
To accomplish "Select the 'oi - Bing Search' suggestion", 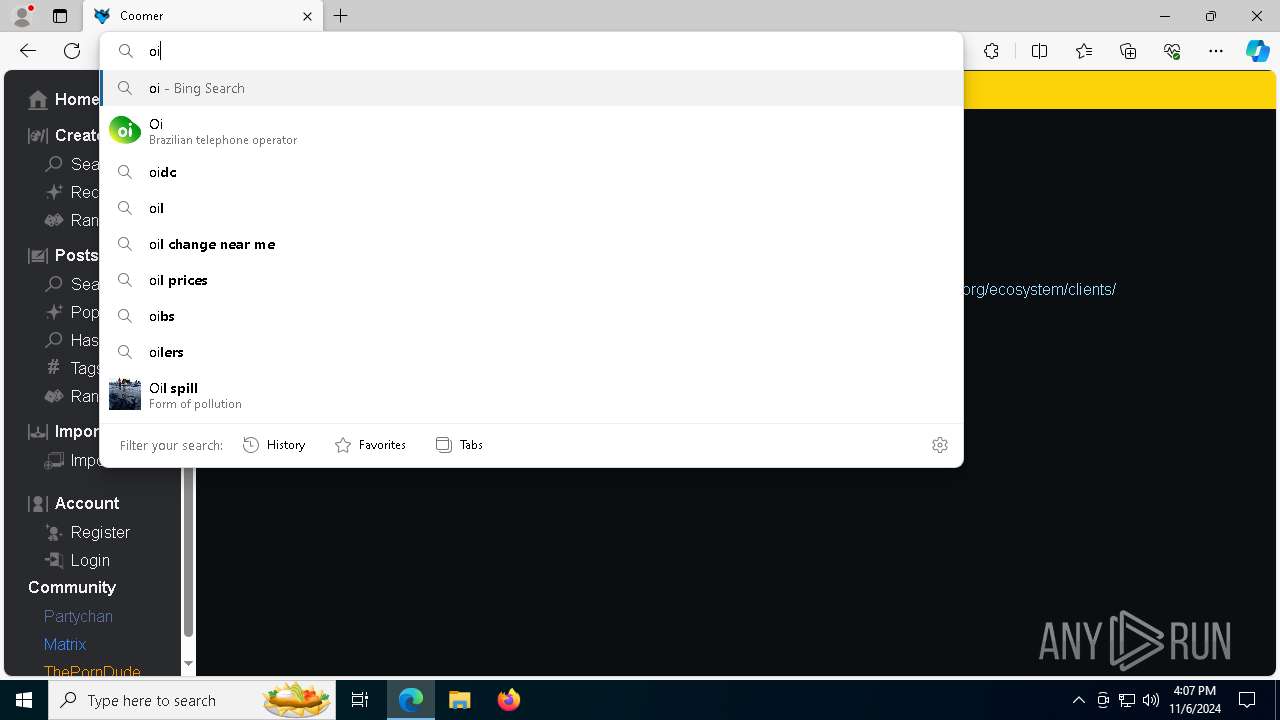I will point(531,88).
